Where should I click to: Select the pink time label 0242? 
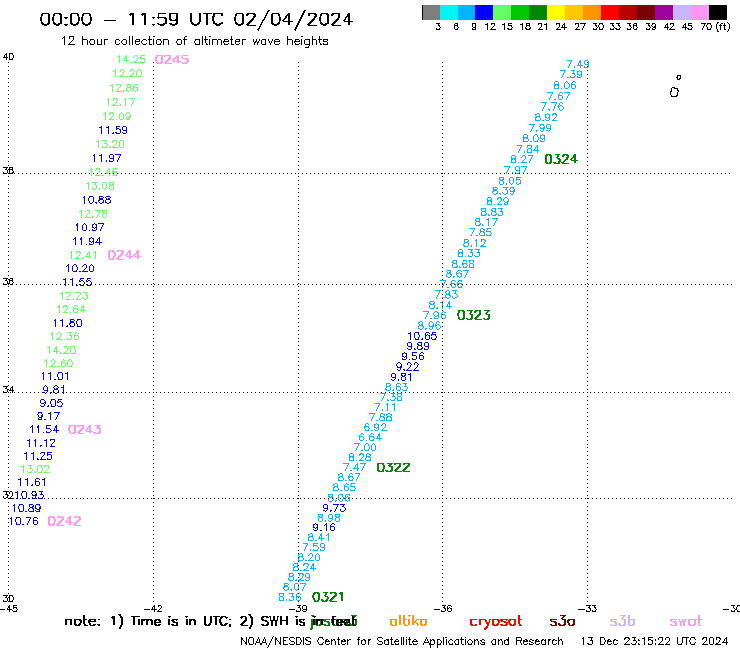tap(64, 521)
